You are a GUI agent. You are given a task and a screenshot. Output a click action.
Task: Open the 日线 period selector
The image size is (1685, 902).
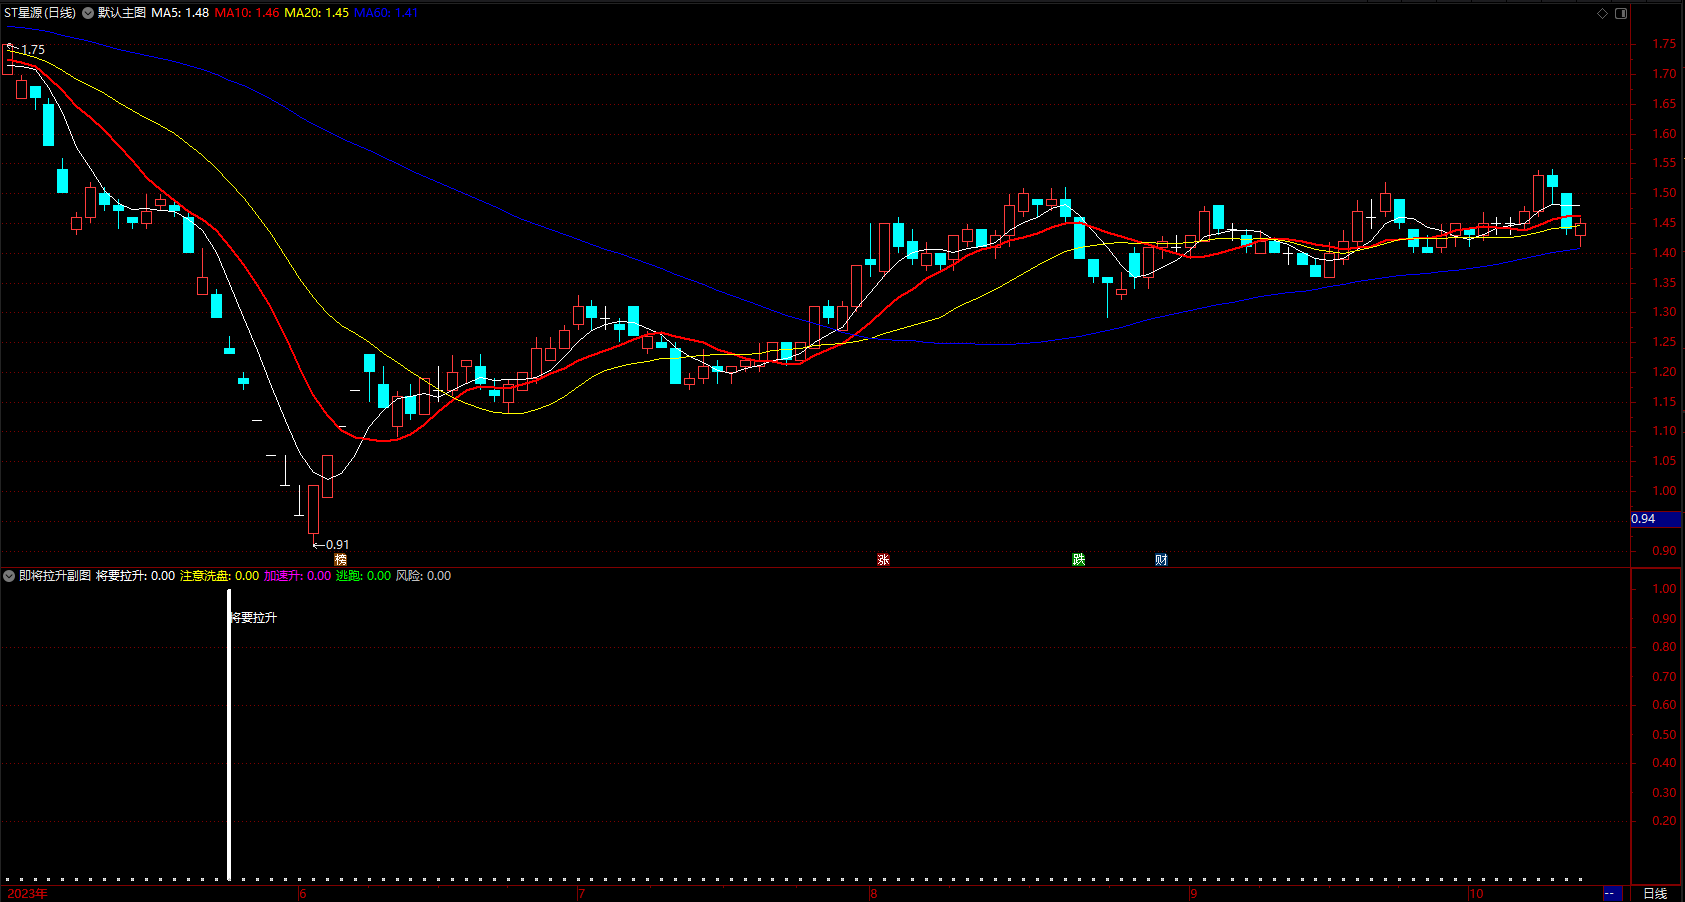(1656, 893)
